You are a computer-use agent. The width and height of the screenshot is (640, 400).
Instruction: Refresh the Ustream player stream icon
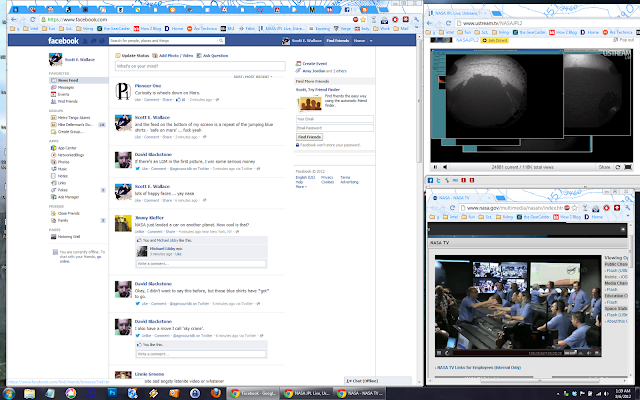[x=618, y=167]
